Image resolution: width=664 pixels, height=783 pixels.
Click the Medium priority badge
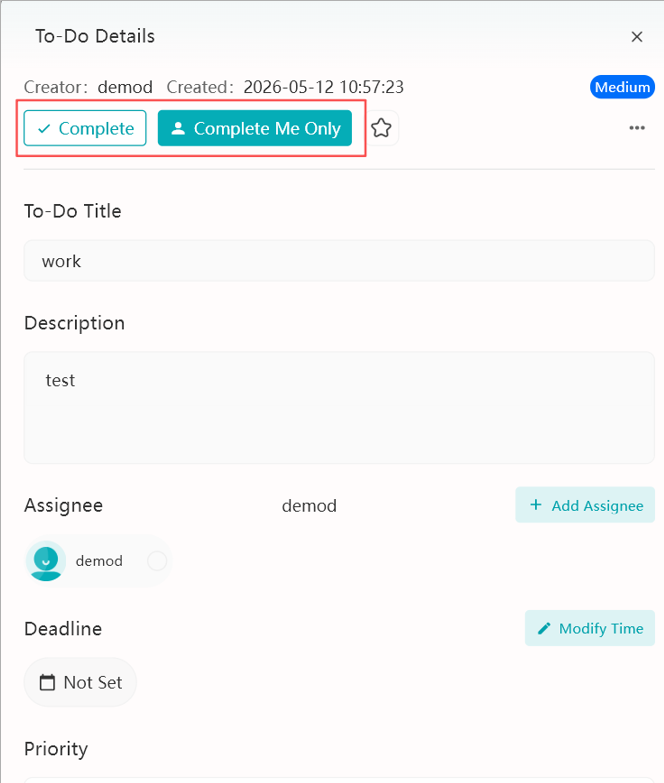point(622,87)
